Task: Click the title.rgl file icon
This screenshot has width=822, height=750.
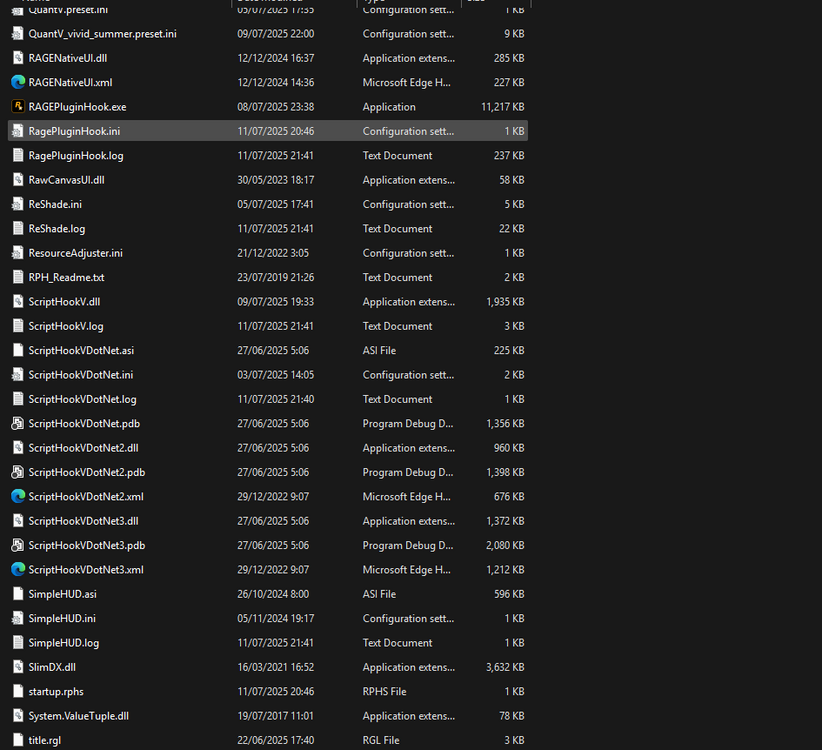Action: coord(18,740)
